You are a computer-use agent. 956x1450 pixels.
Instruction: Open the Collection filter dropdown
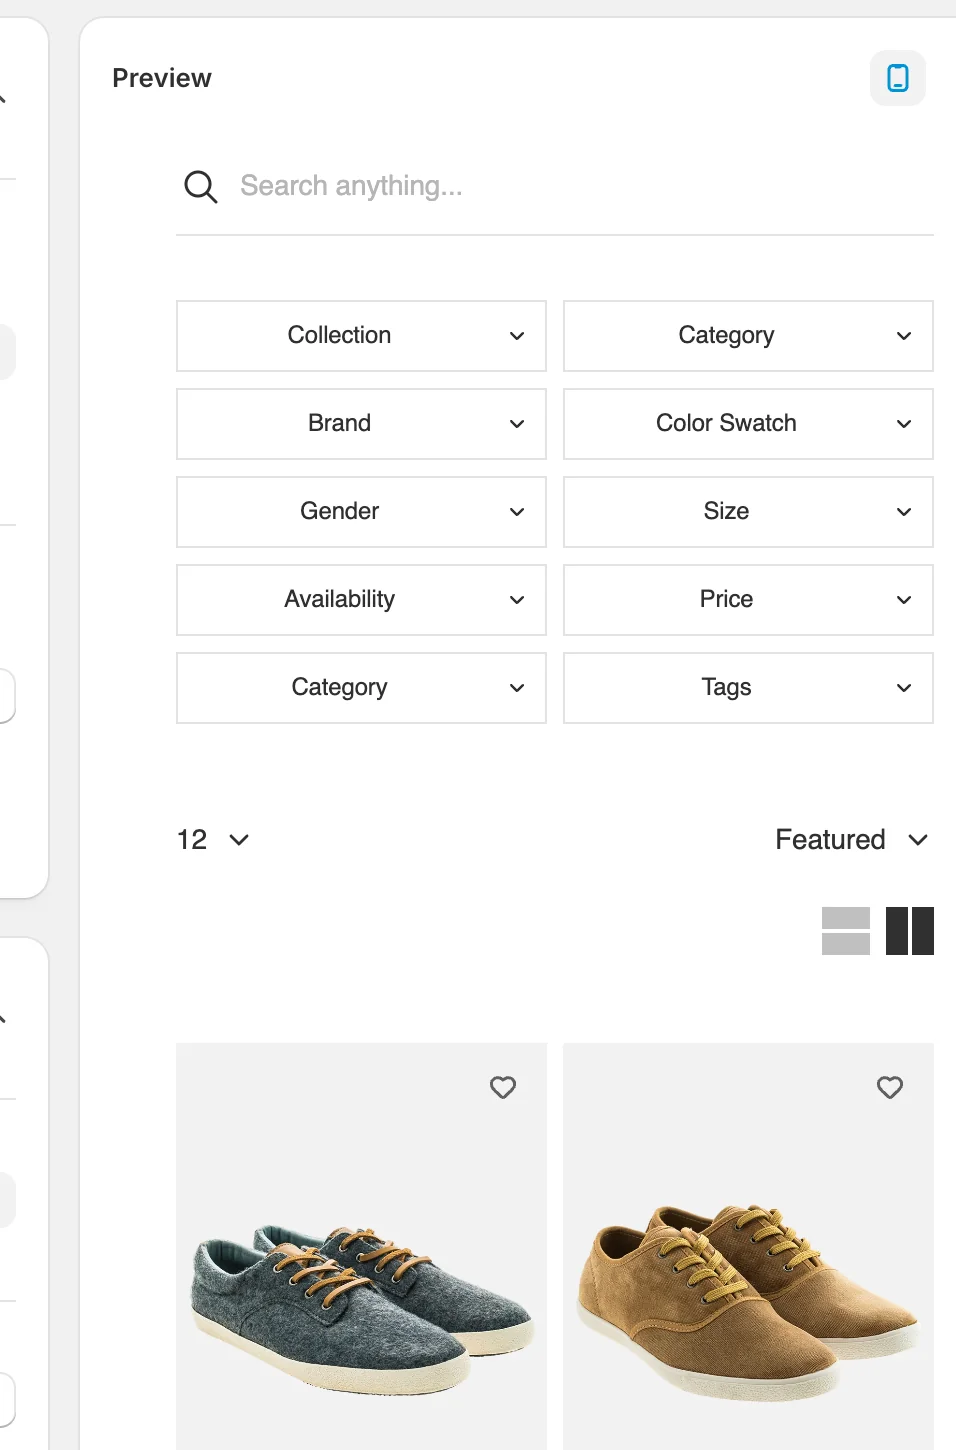click(x=361, y=336)
